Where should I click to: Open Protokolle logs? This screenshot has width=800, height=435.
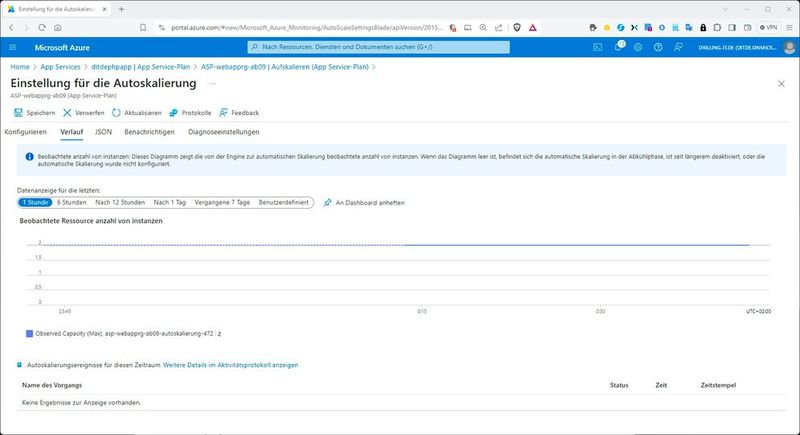pyautogui.click(x=190, y=113)
